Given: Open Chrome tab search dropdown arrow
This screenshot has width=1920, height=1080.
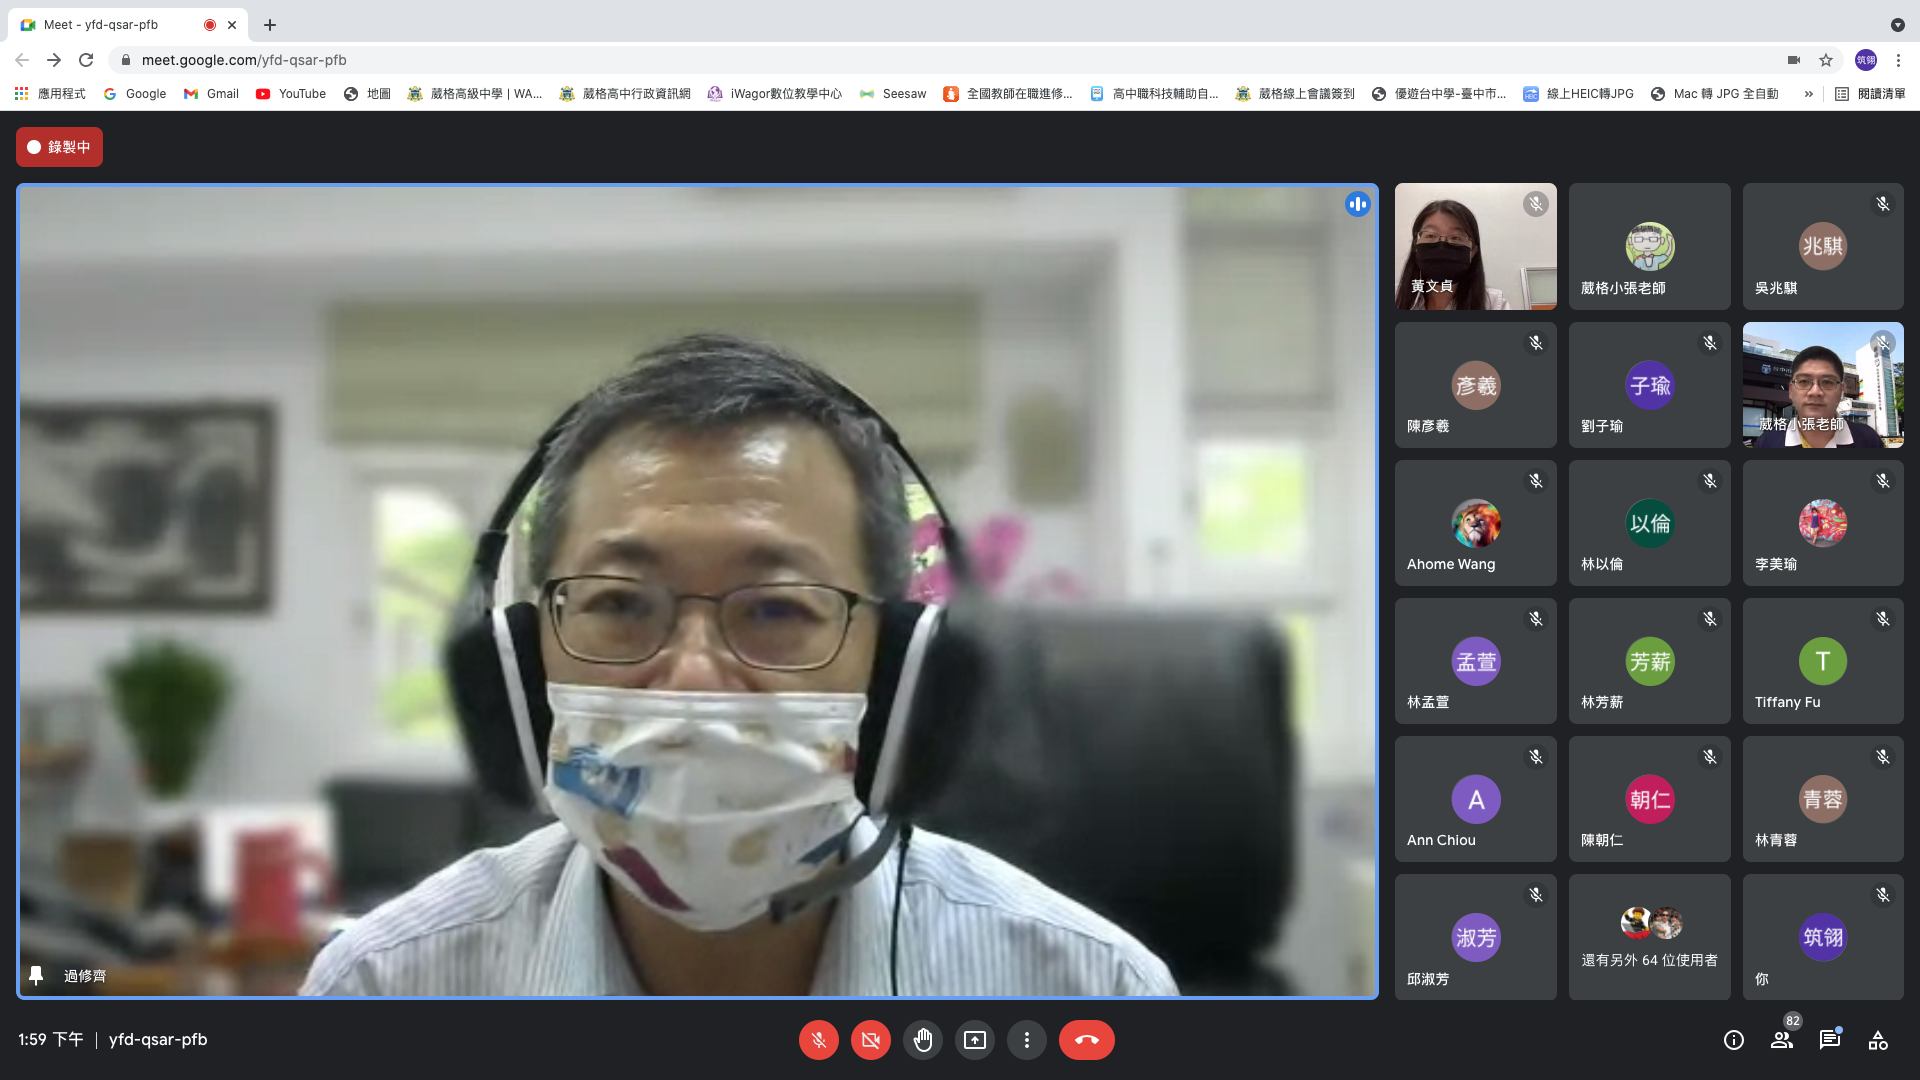Looking at the screenshot, I should [x=1897, y=25].
